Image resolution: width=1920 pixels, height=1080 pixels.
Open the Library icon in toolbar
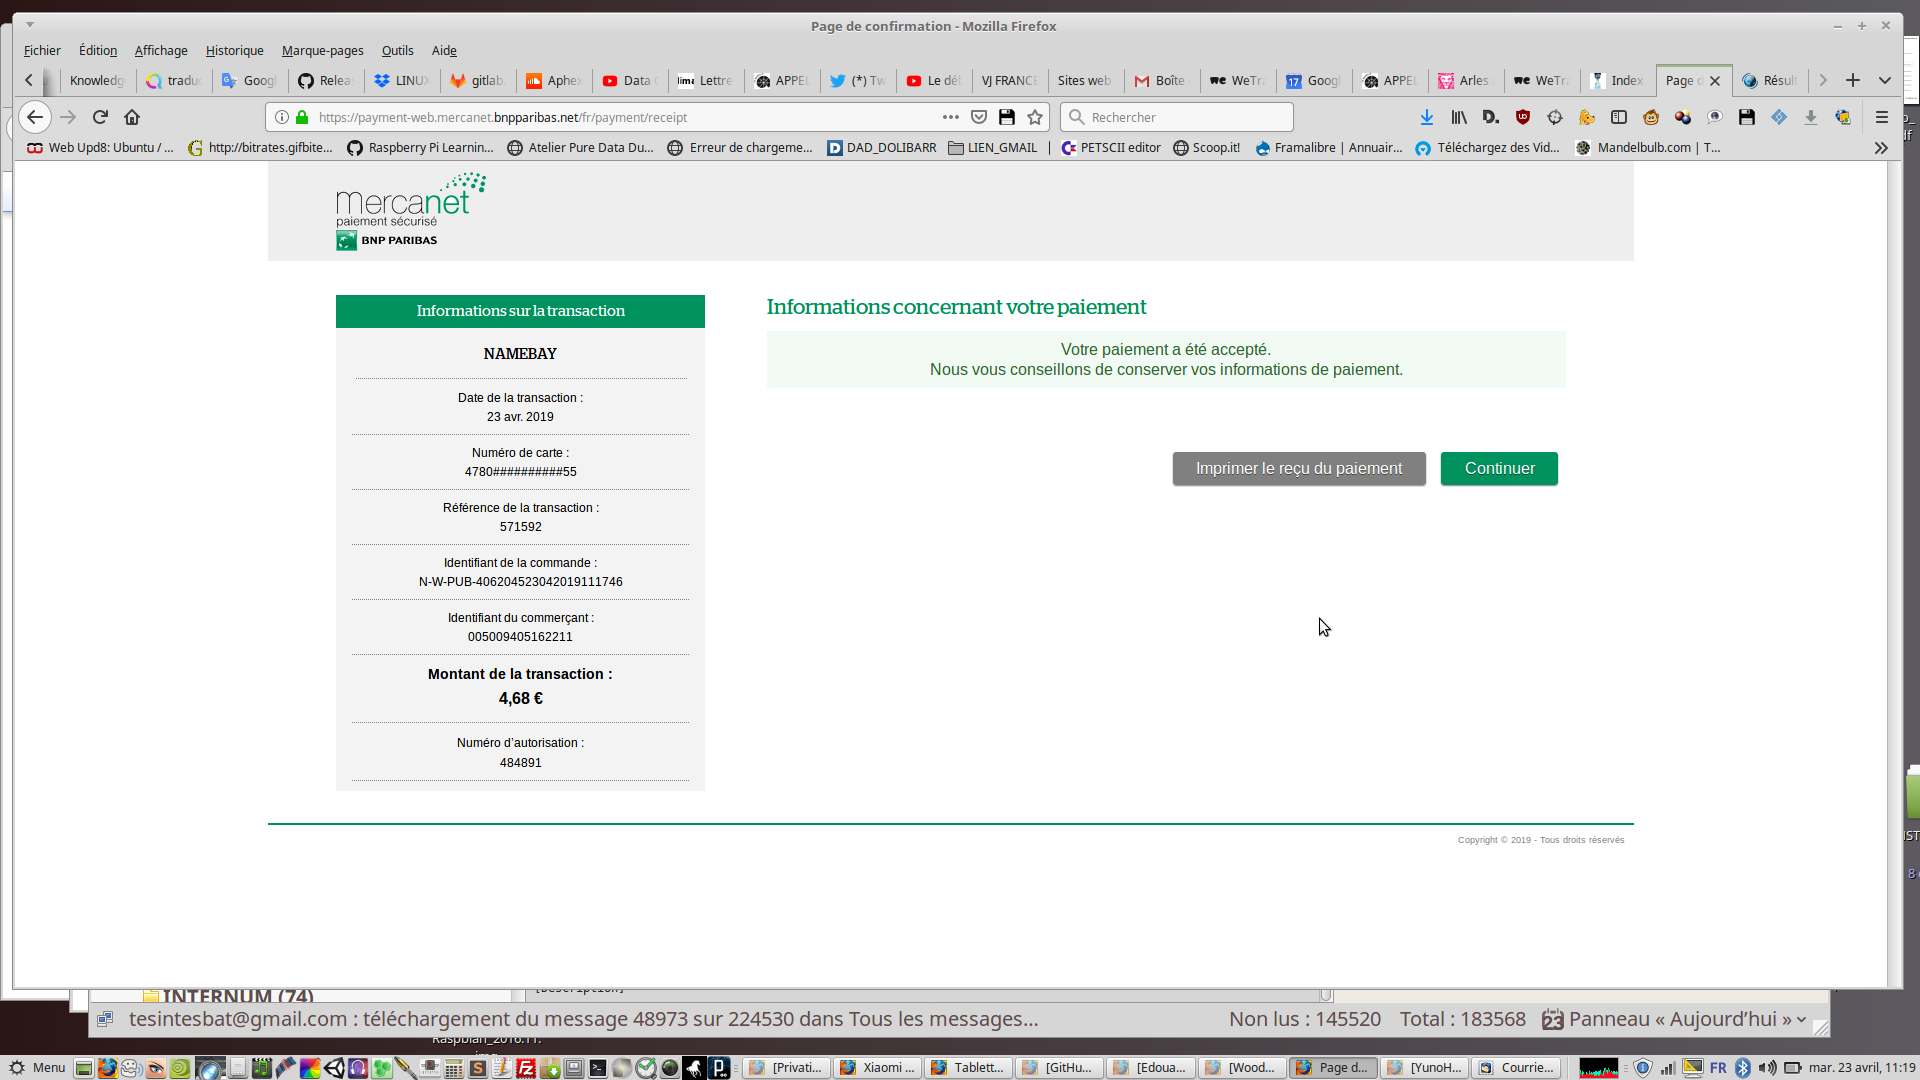(x=1459, y=117)
